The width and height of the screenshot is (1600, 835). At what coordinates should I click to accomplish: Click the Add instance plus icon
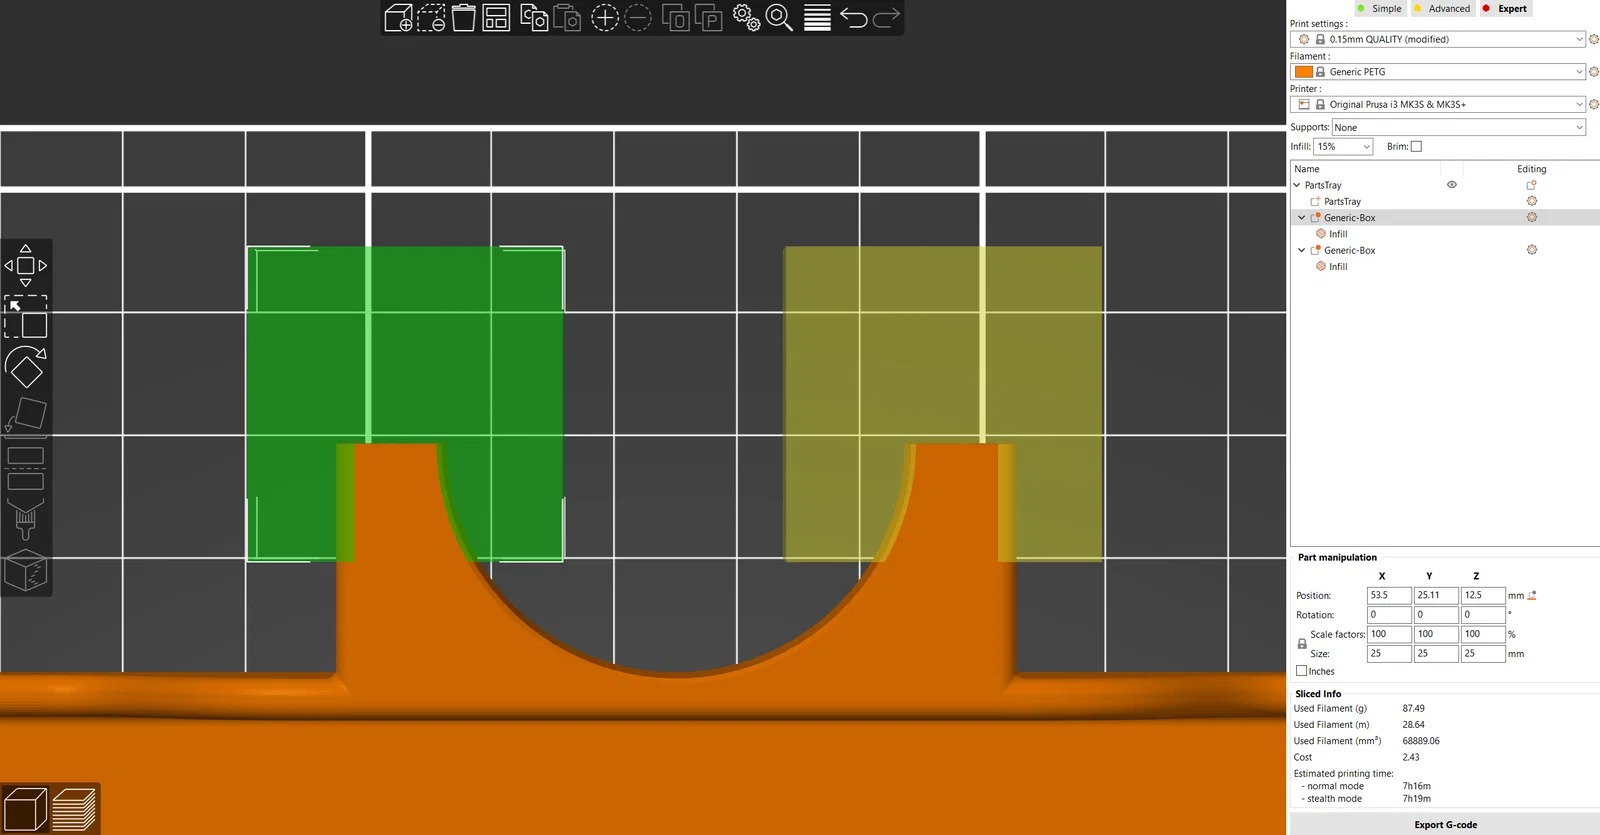tap(605, 18)
